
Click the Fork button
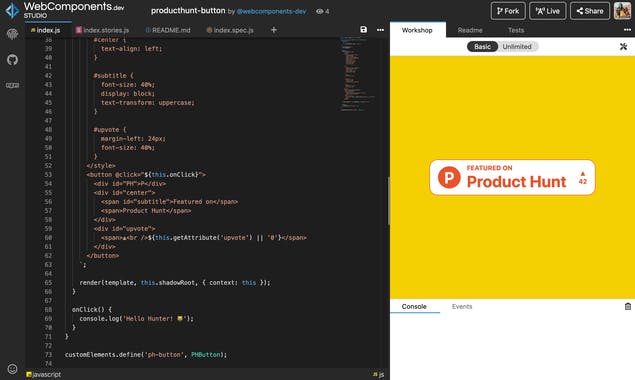tap(508, 11)
